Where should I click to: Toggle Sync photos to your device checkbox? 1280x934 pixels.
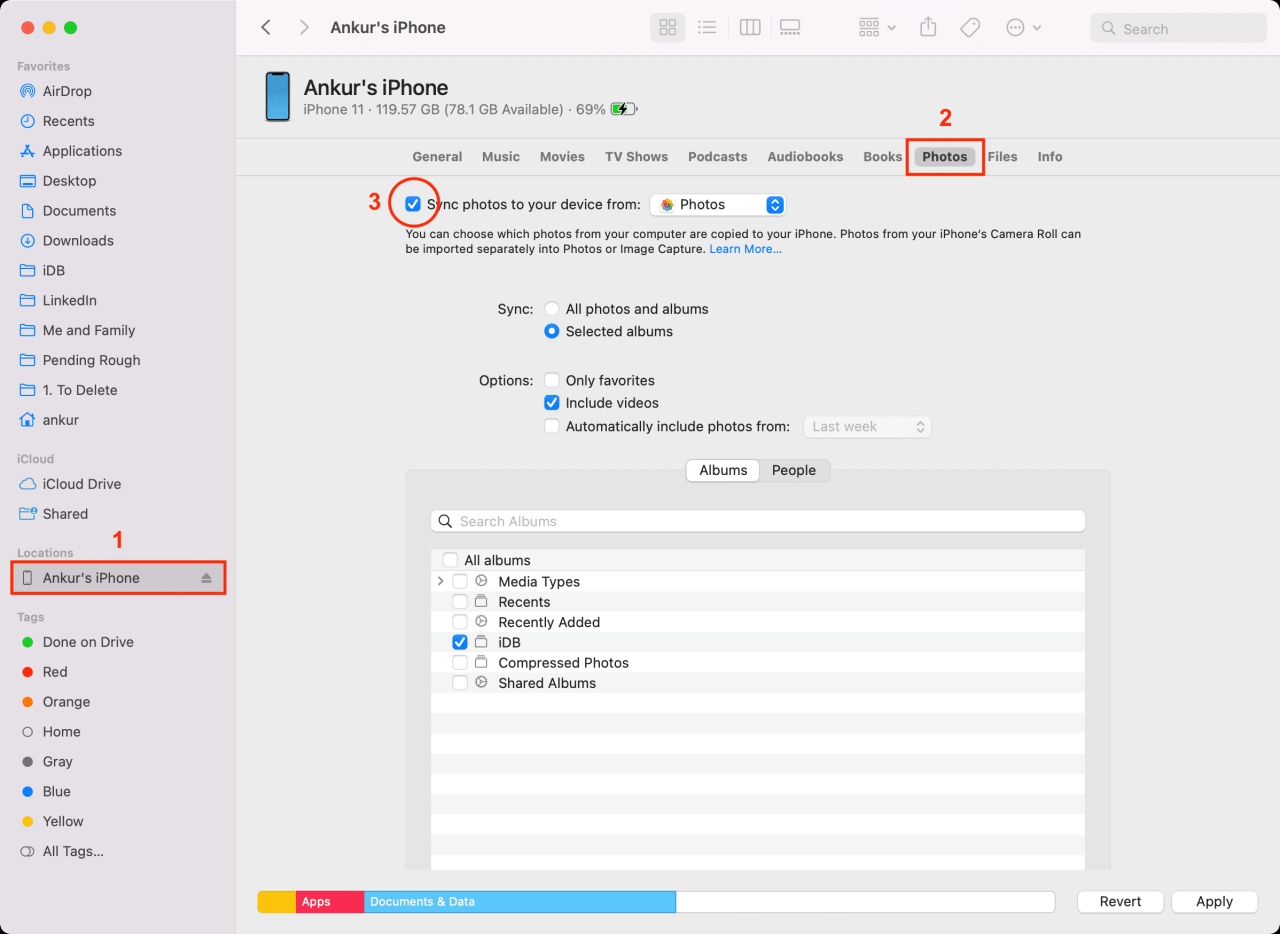pyautogui.click(x=413, y=204)
